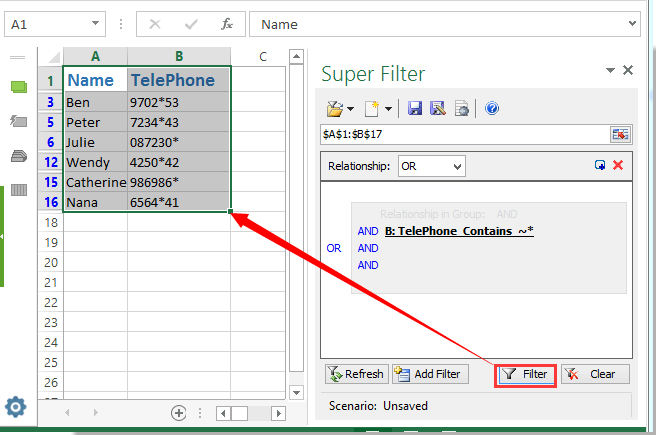Click the Super Filter help question mark icon
The height and width of the screenshot is (435, 656).
point(491,108)
